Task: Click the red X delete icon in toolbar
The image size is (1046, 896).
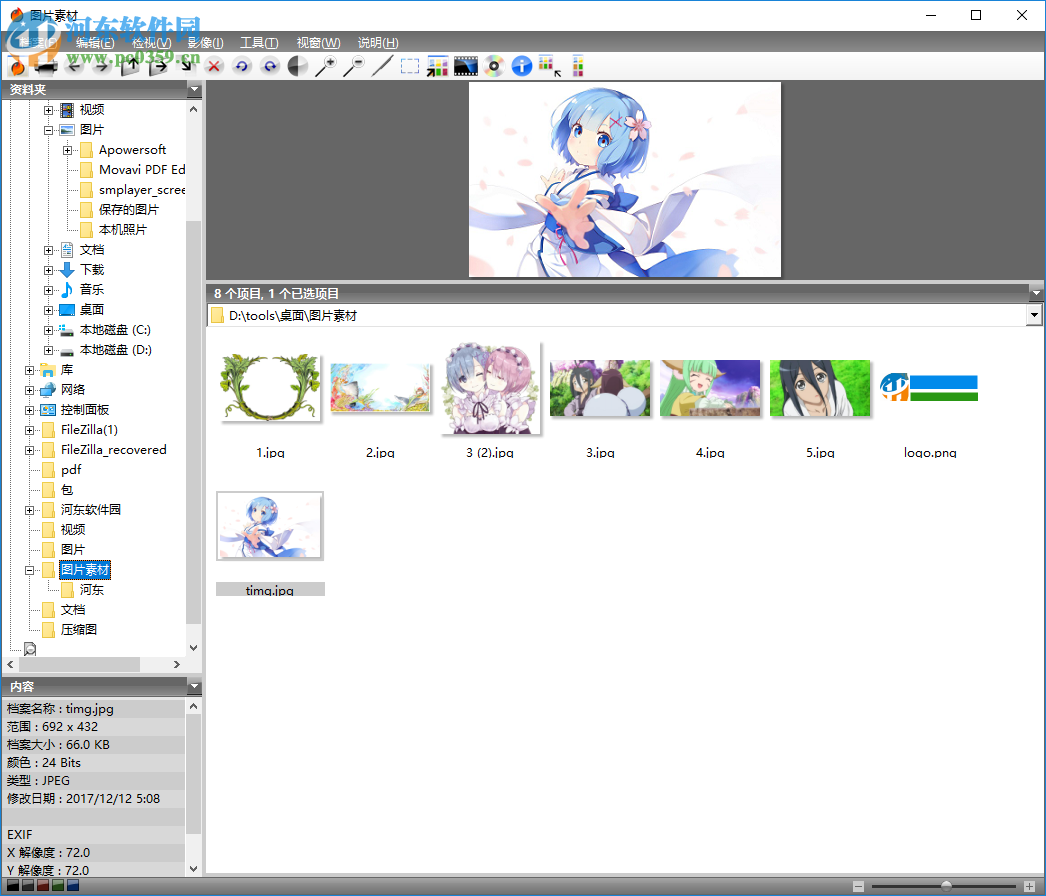Action: [x=214, y=66]
